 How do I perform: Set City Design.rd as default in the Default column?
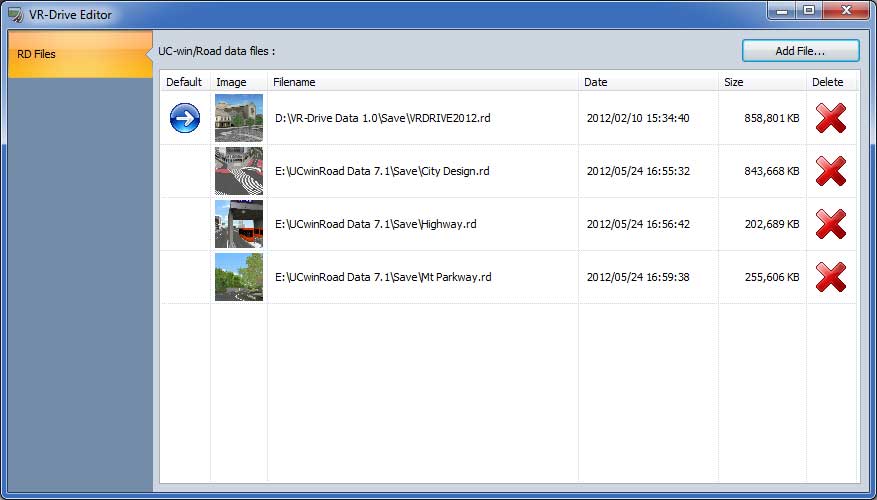(185, 171)
